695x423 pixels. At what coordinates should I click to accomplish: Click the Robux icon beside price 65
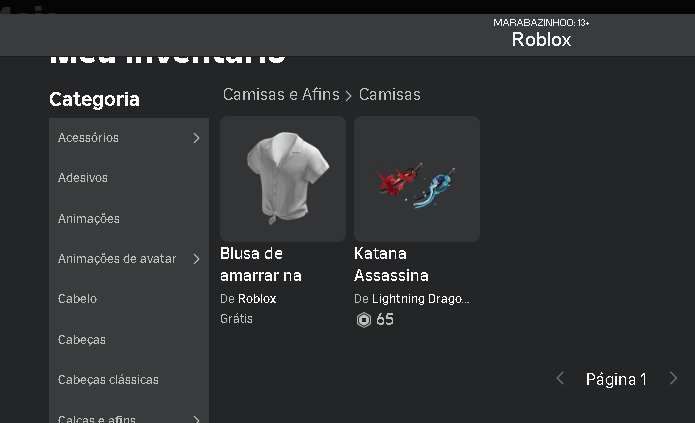tap(363, 320)
